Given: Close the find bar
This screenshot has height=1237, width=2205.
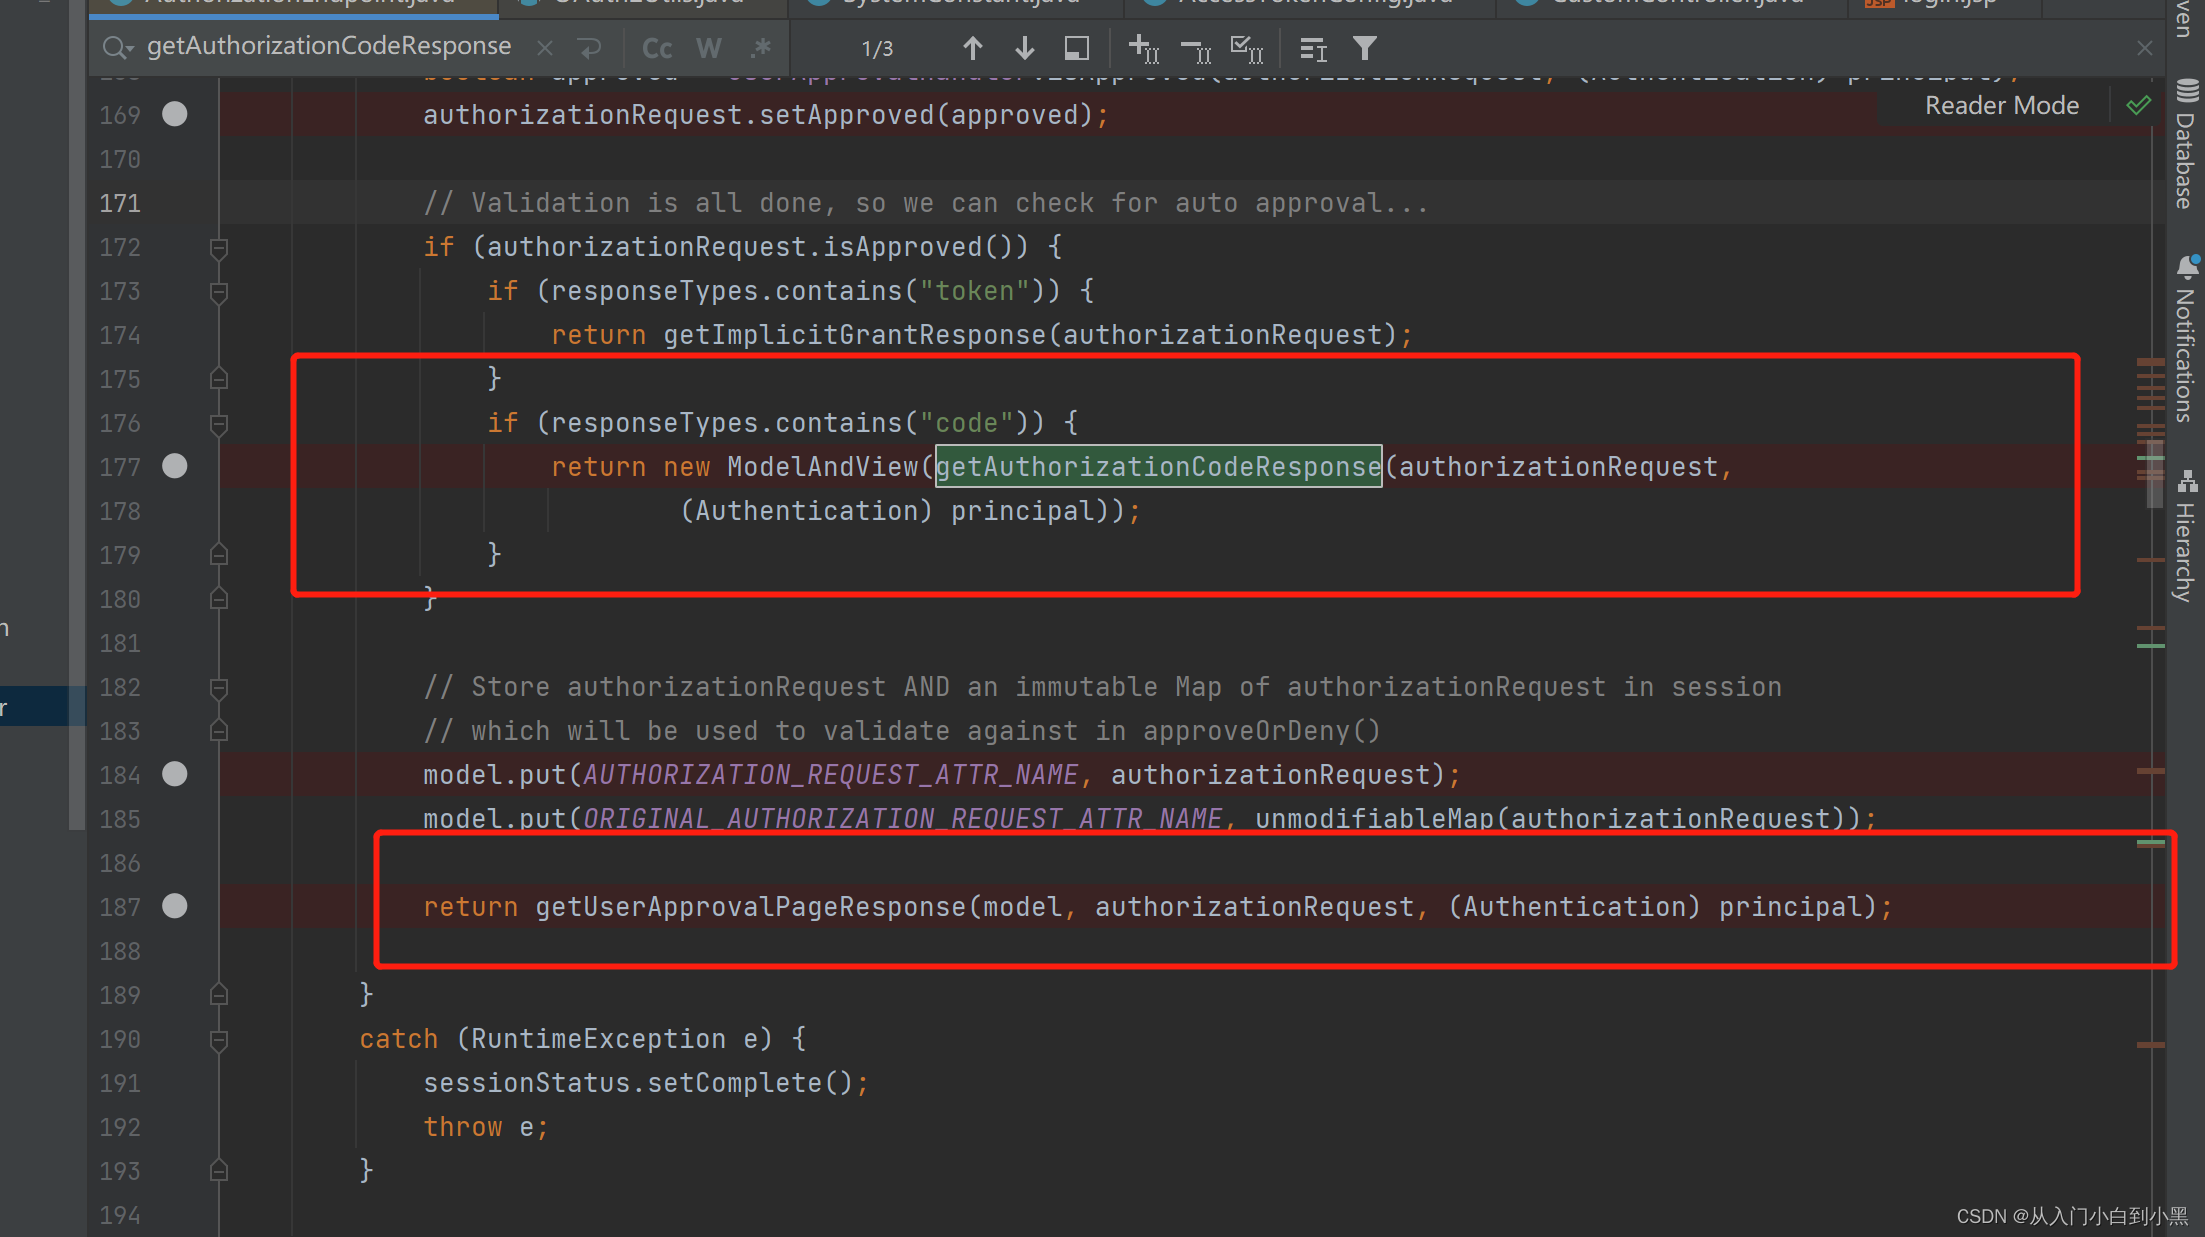Looking at the screenshot, I should (x=2144, y=48).
